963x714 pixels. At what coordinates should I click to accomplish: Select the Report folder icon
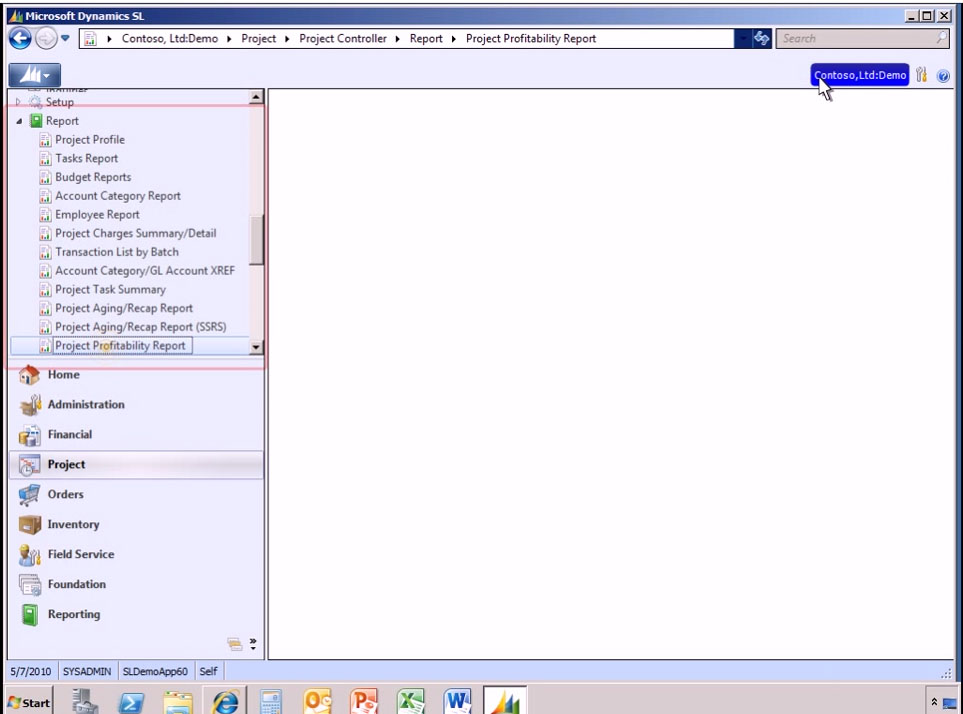[36, 120]
